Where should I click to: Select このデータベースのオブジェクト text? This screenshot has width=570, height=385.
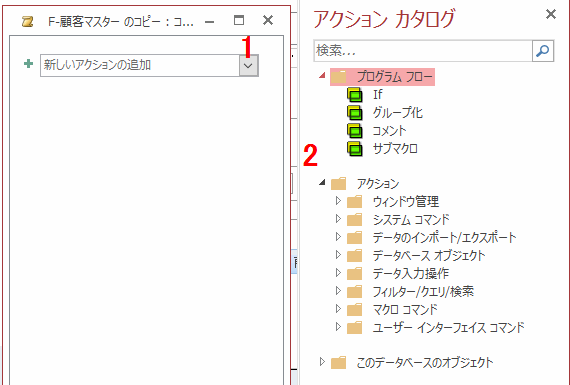pos(425,362)
